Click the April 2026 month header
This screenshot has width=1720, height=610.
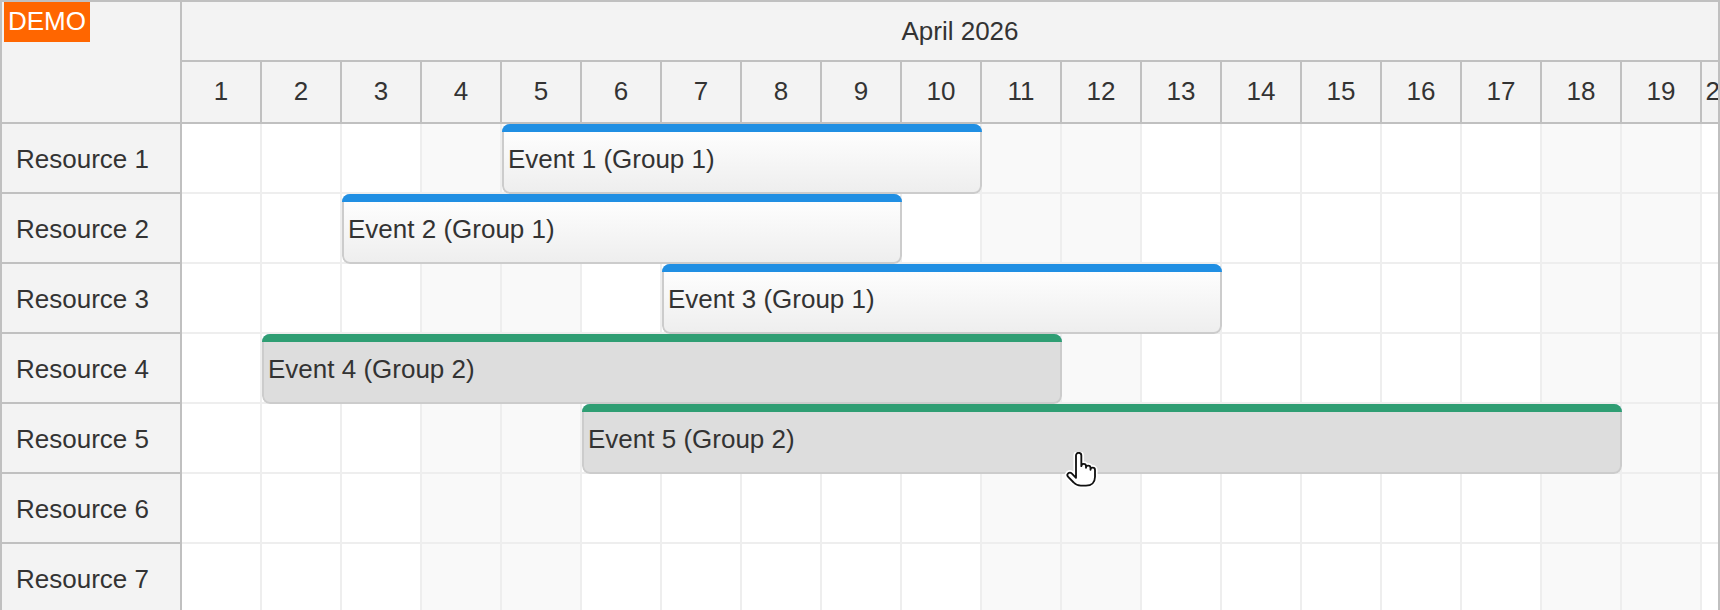(x=958, y=31)
